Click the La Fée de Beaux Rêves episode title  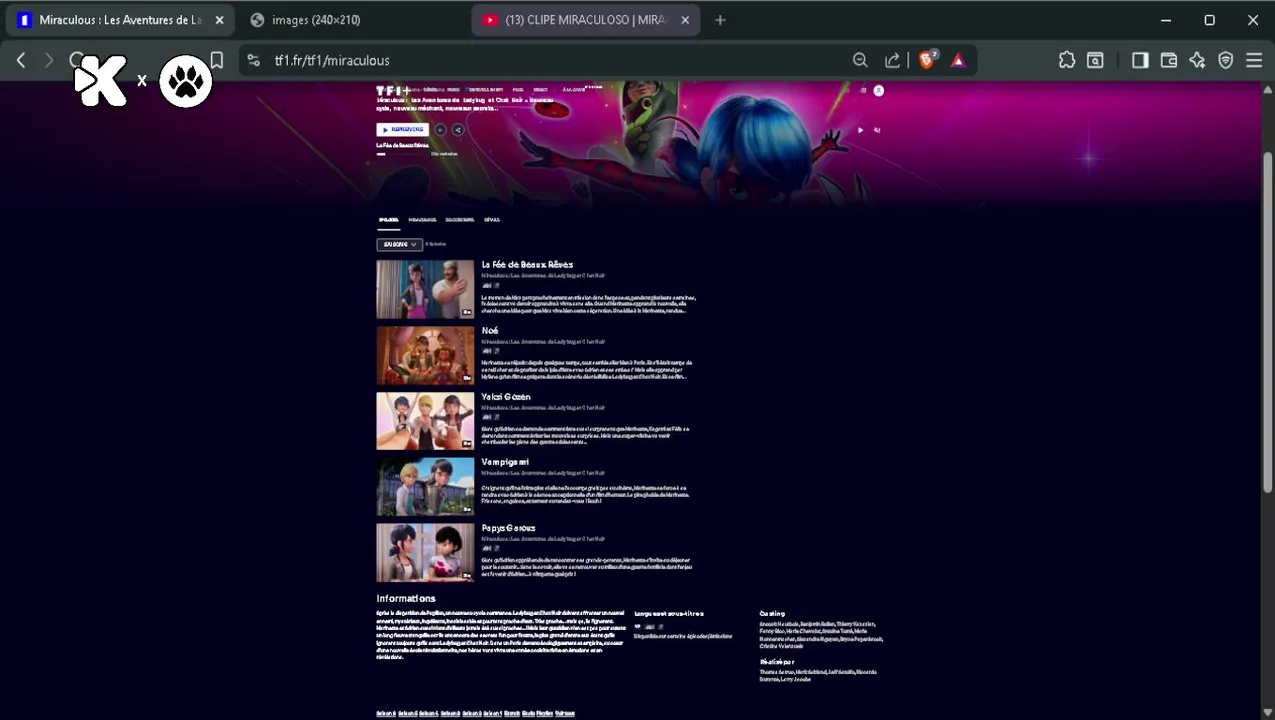[527, 265]
